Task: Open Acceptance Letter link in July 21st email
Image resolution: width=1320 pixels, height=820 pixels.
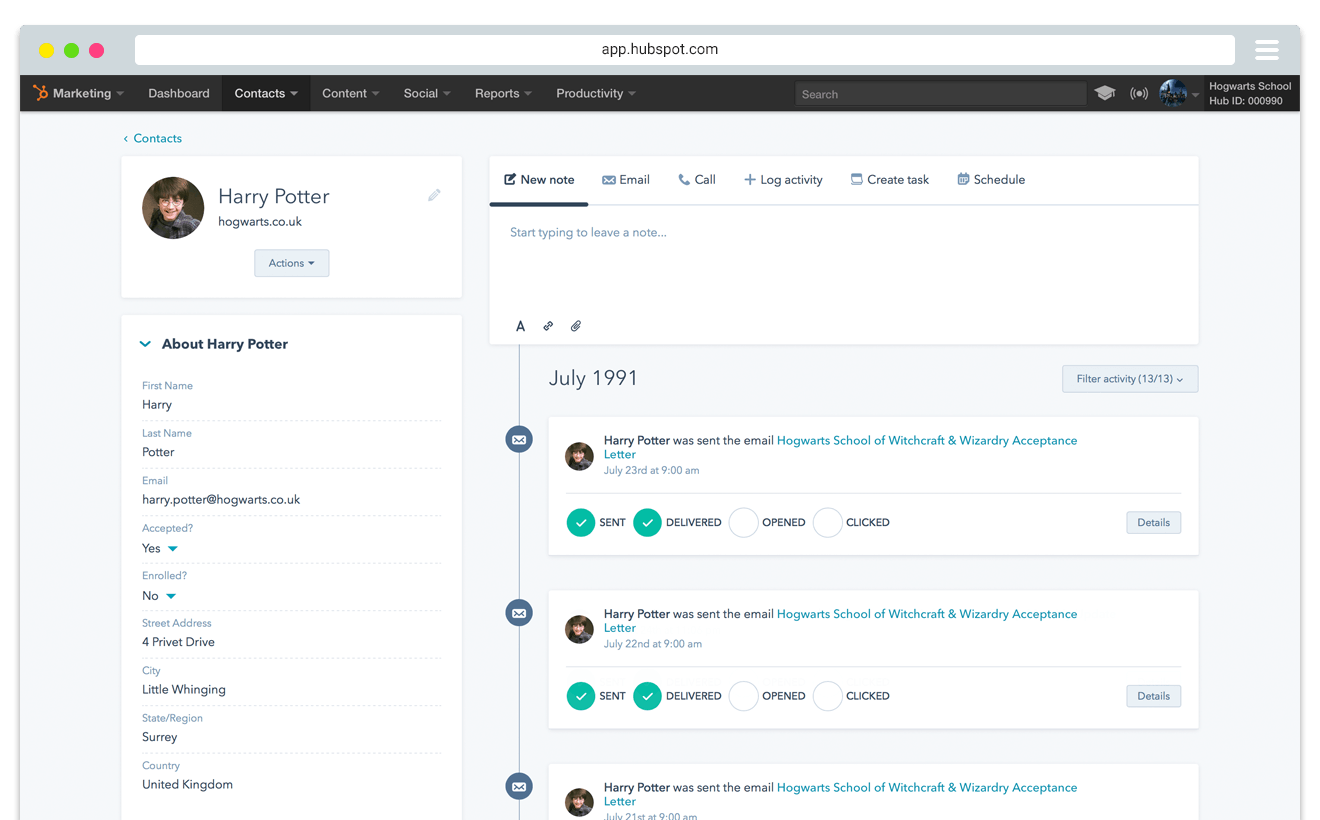Action: point(841,795)
